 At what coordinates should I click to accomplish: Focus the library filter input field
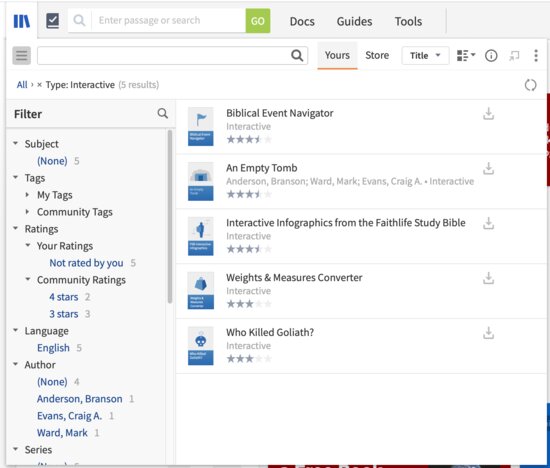click(172, 55)
